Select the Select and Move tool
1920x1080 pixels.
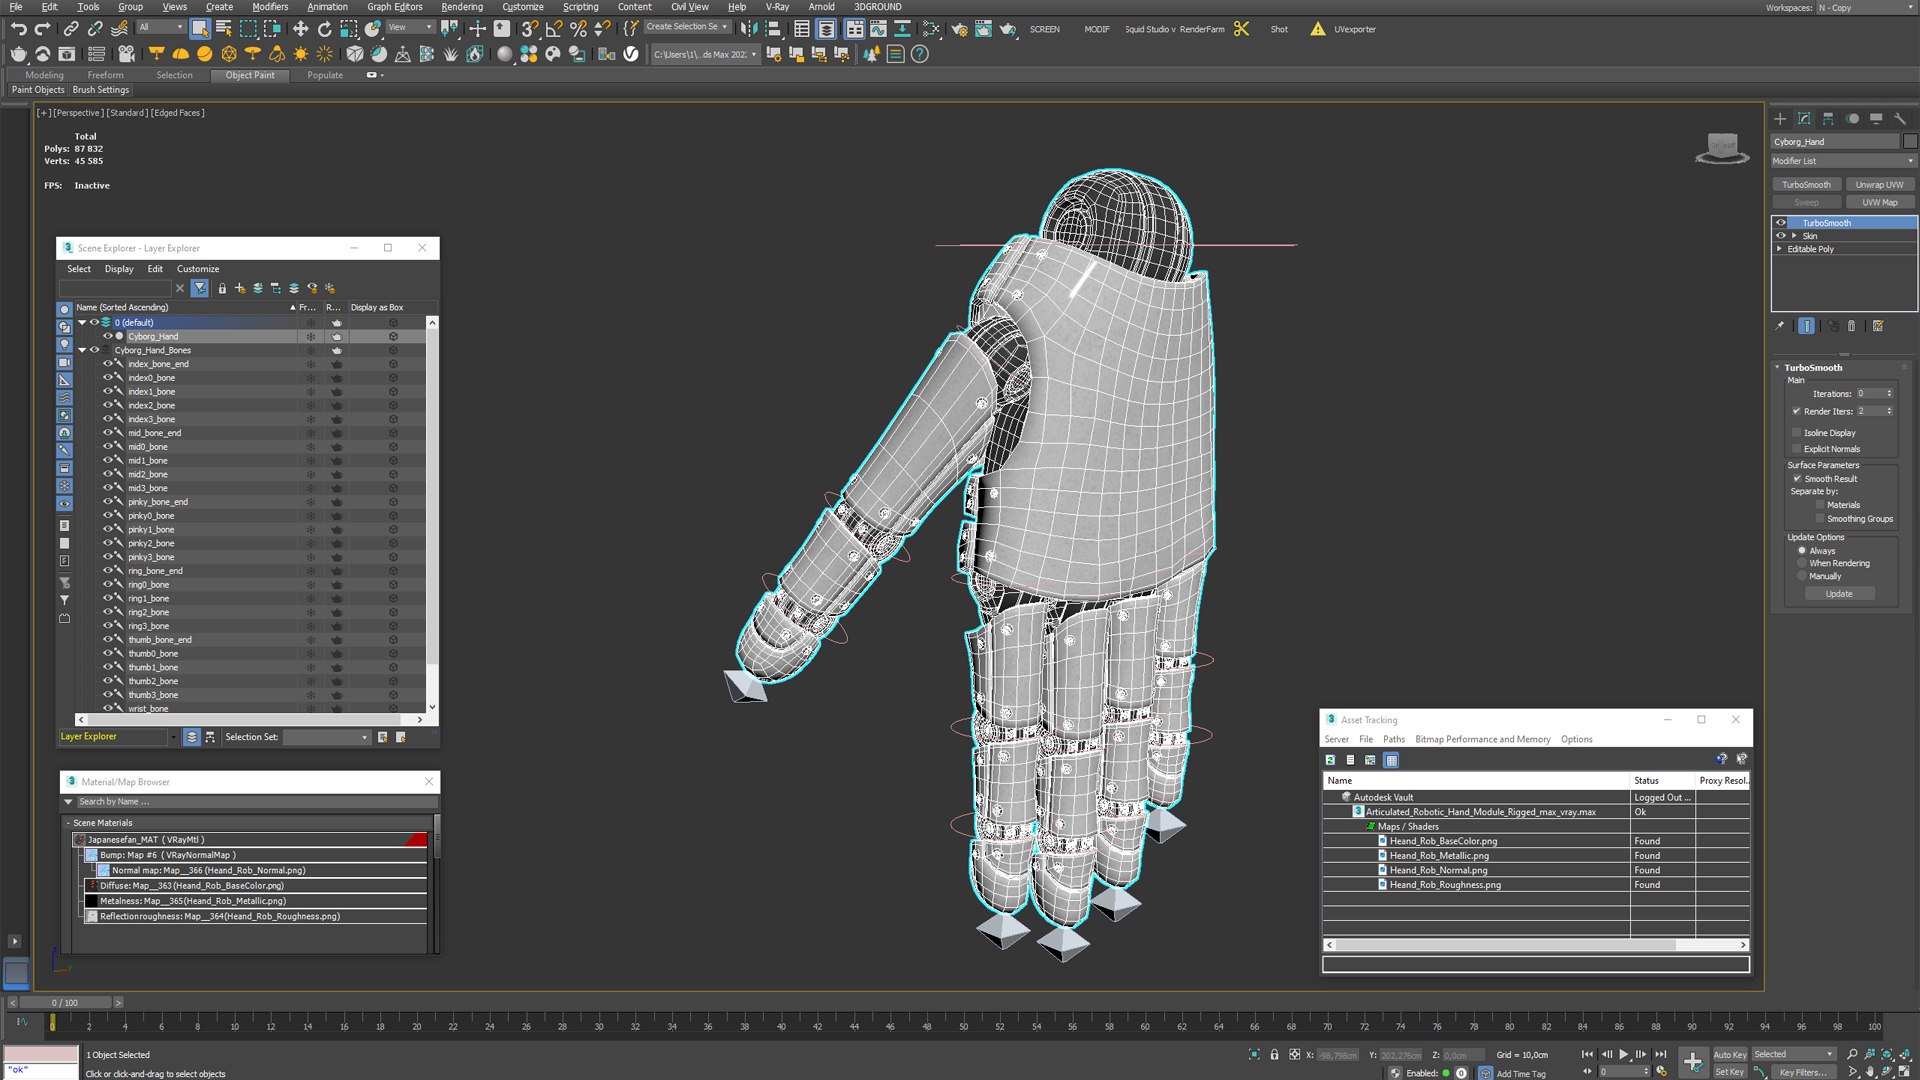(300, 29)
